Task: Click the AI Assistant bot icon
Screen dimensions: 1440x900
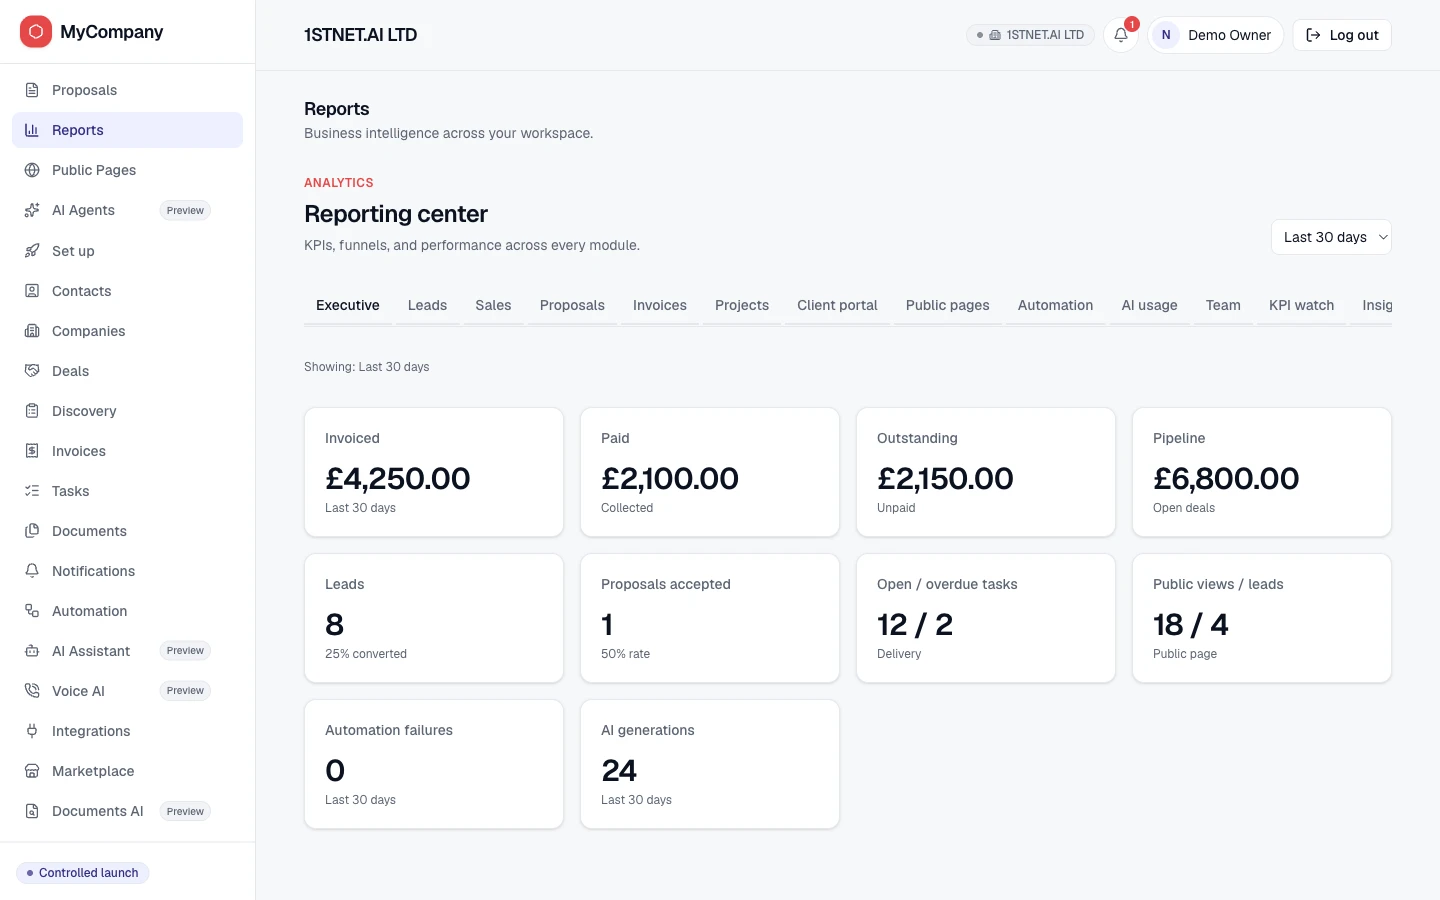Action: [32, 651]
